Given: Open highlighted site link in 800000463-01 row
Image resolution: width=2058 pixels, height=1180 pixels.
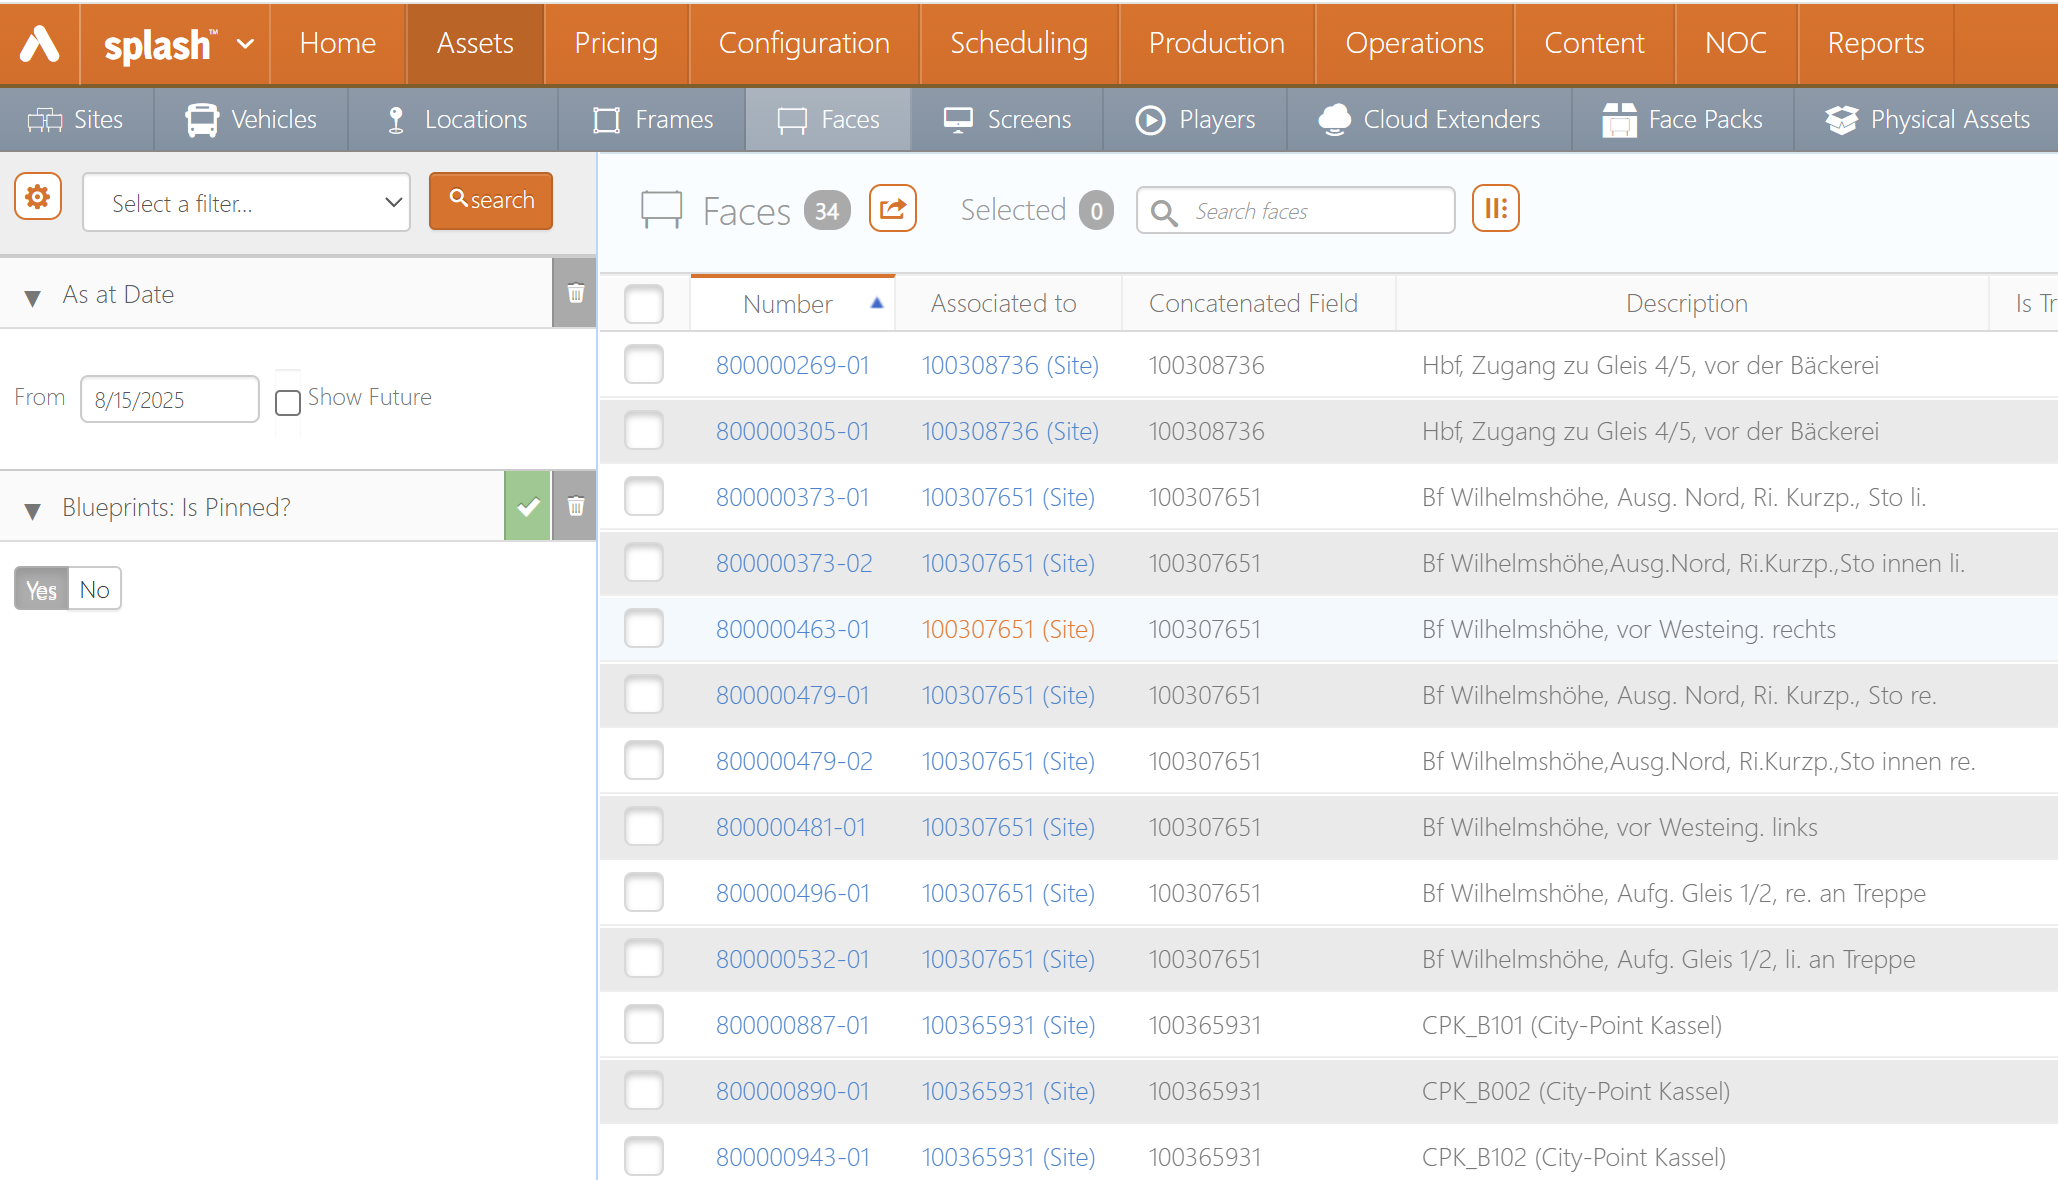Looking at the screenshot, I should 1008,629.
